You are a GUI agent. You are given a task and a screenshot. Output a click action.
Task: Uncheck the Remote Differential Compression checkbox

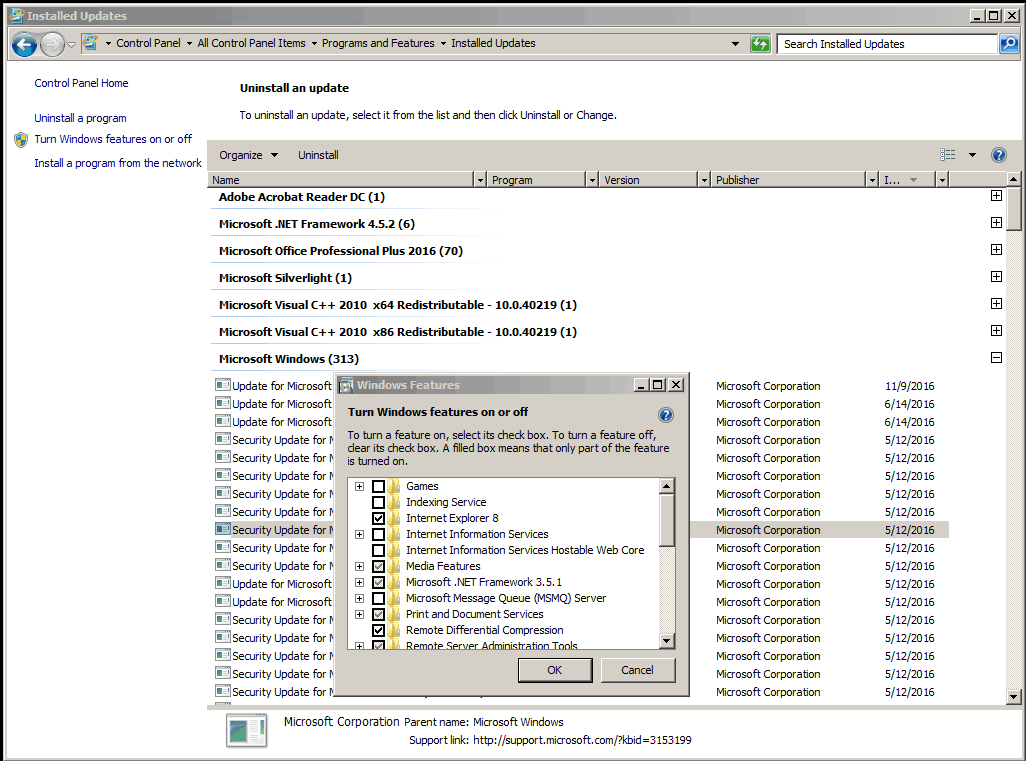(x=378, y=630)
